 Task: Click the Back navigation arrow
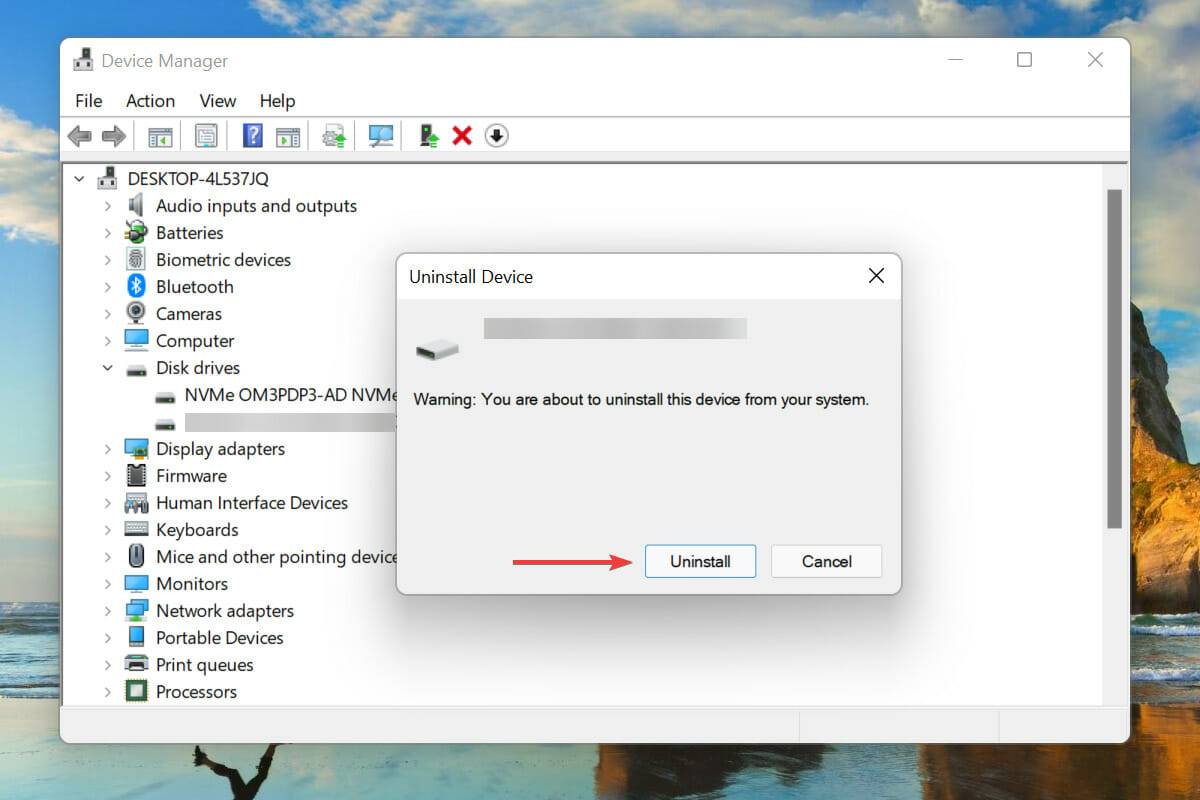click(80, 135)
